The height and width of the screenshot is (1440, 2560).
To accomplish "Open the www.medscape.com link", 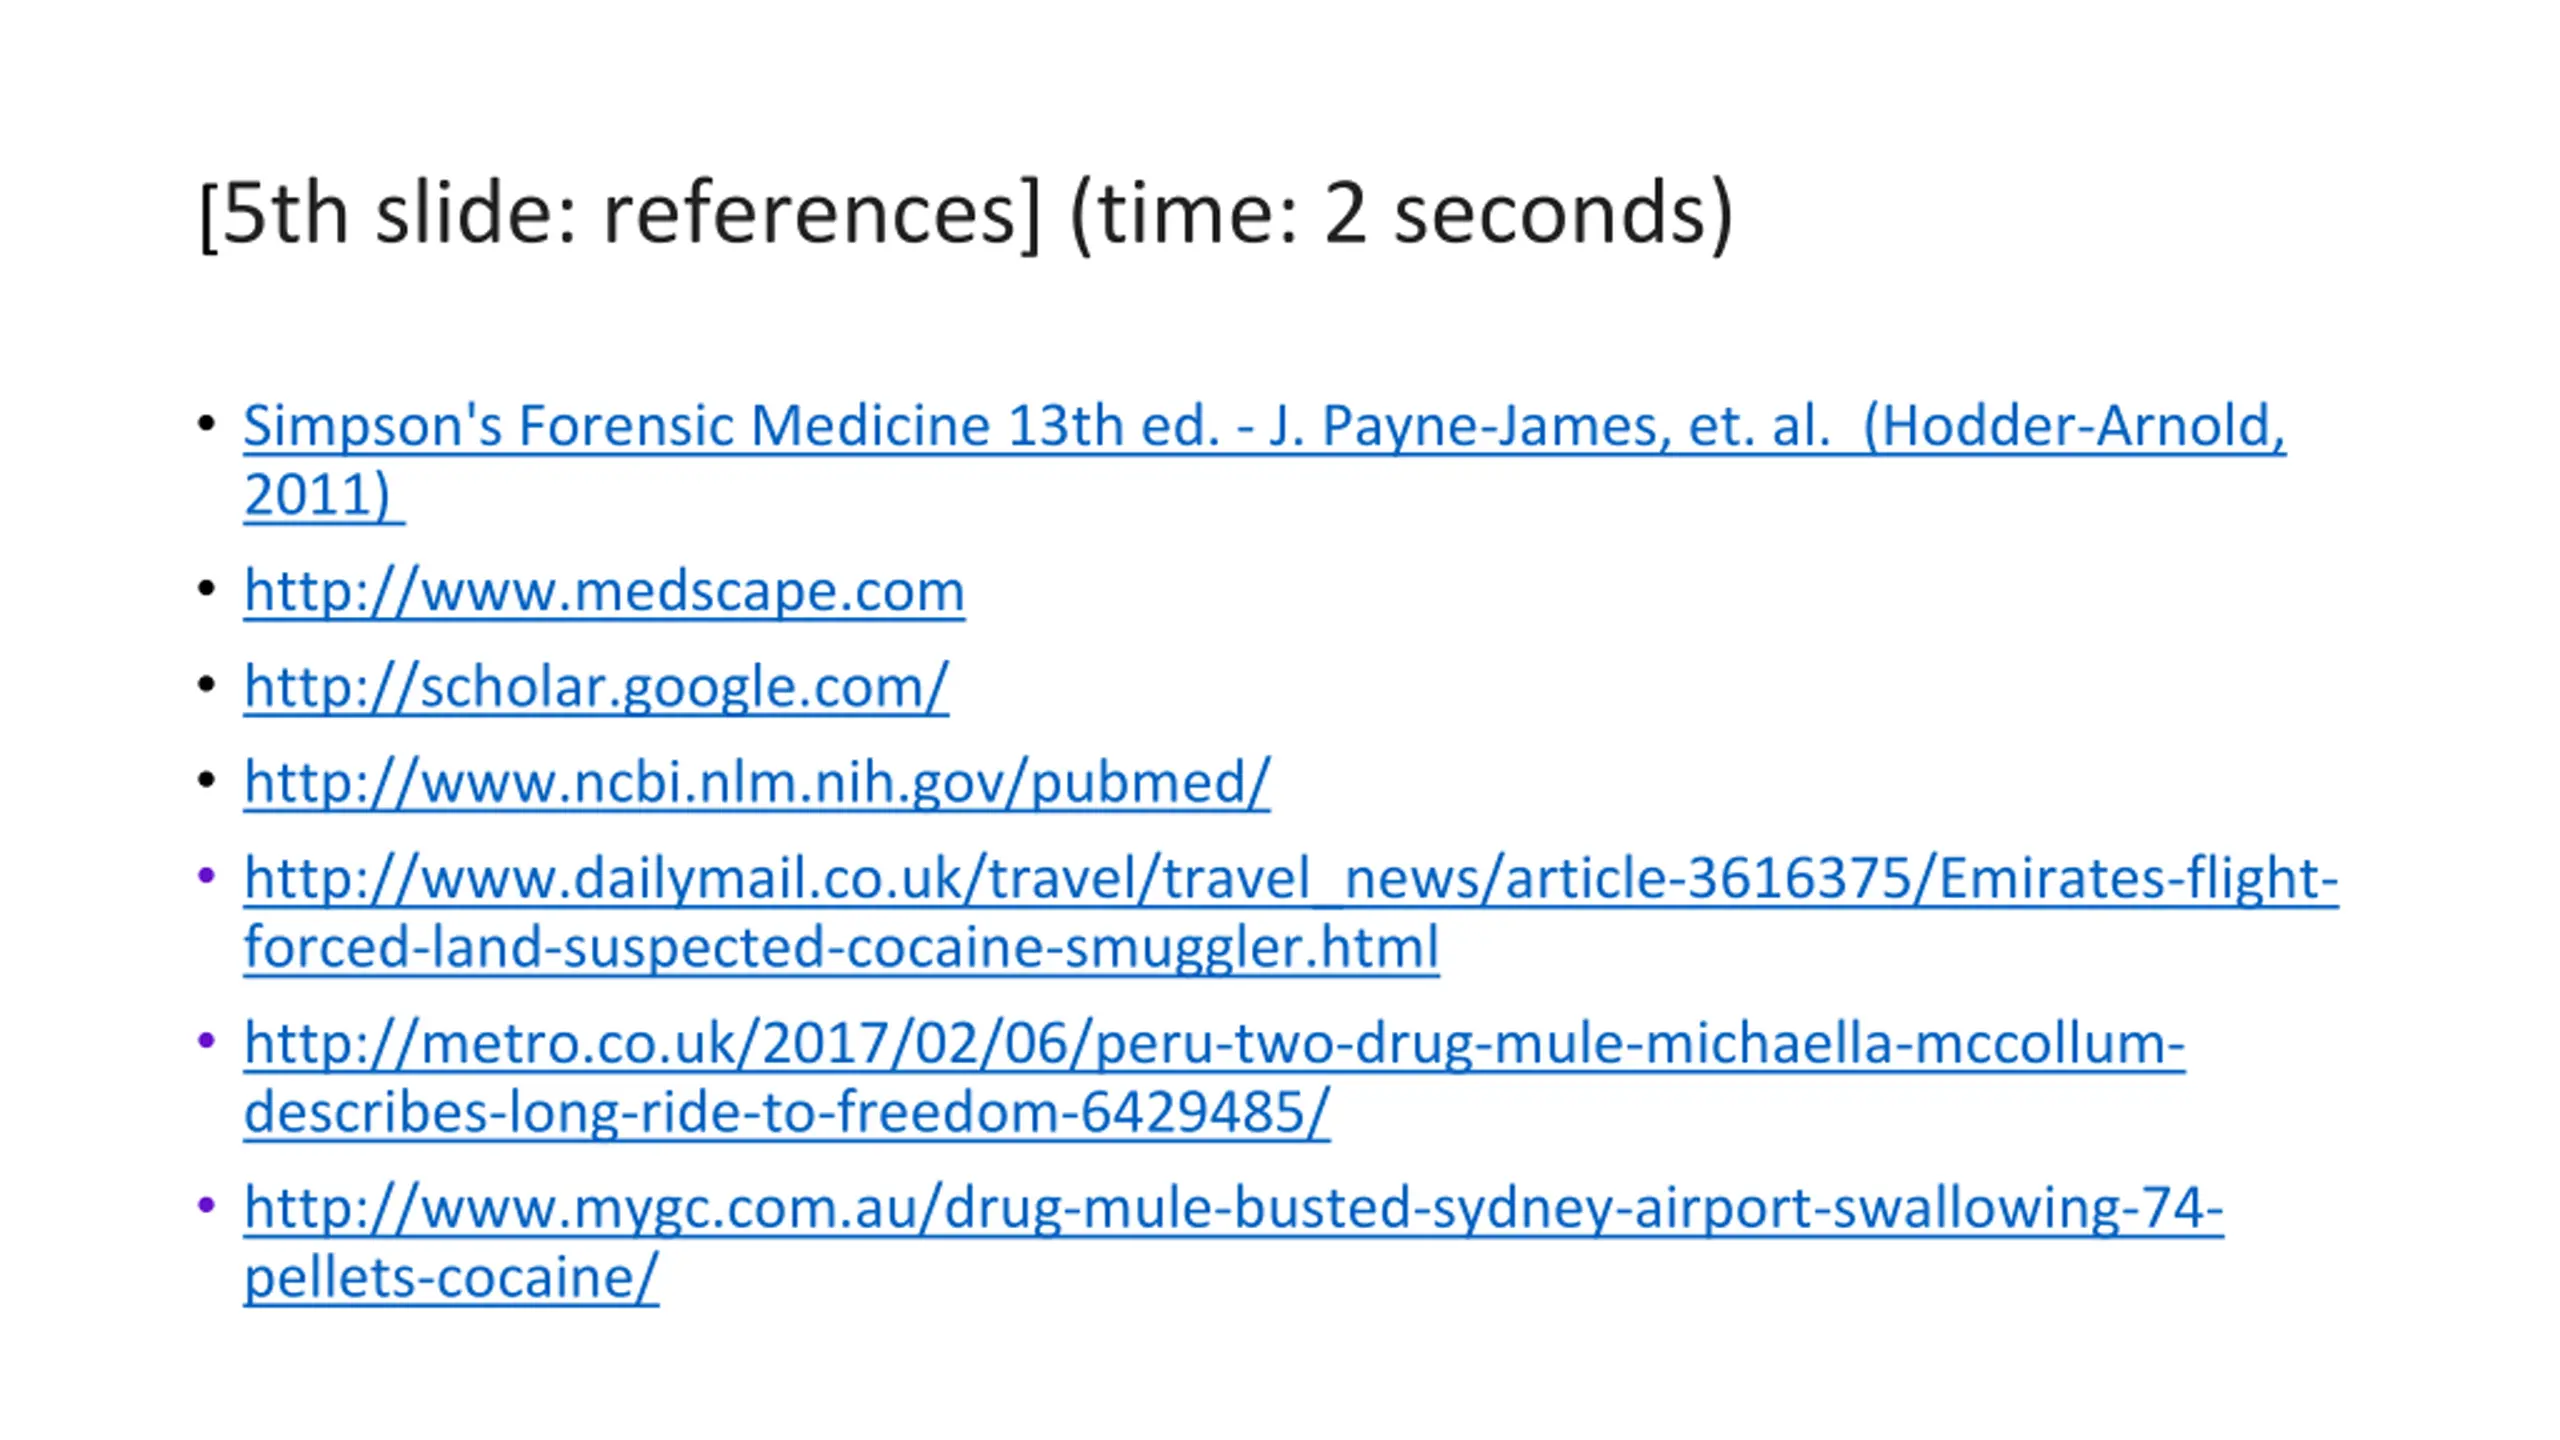I will [x=604, y=591].
